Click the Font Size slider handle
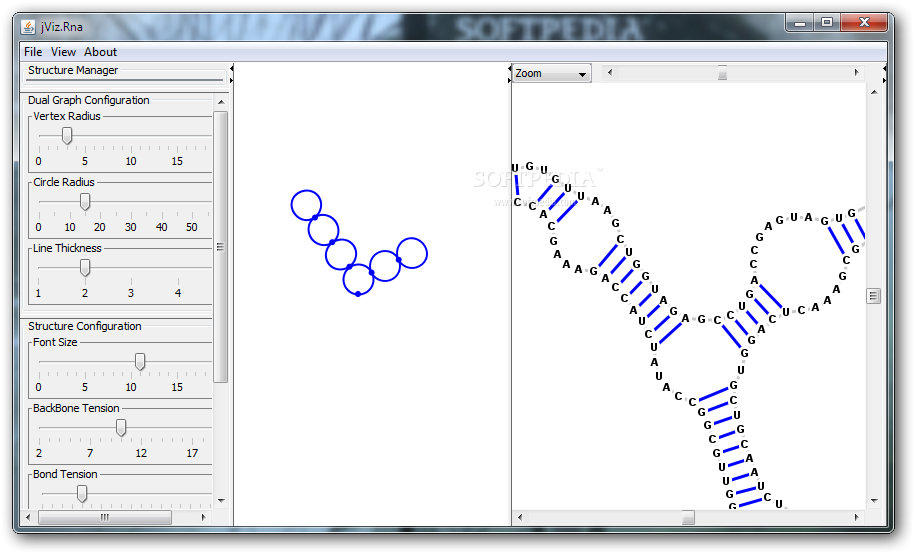915x554 pixels. pos(140,361)
